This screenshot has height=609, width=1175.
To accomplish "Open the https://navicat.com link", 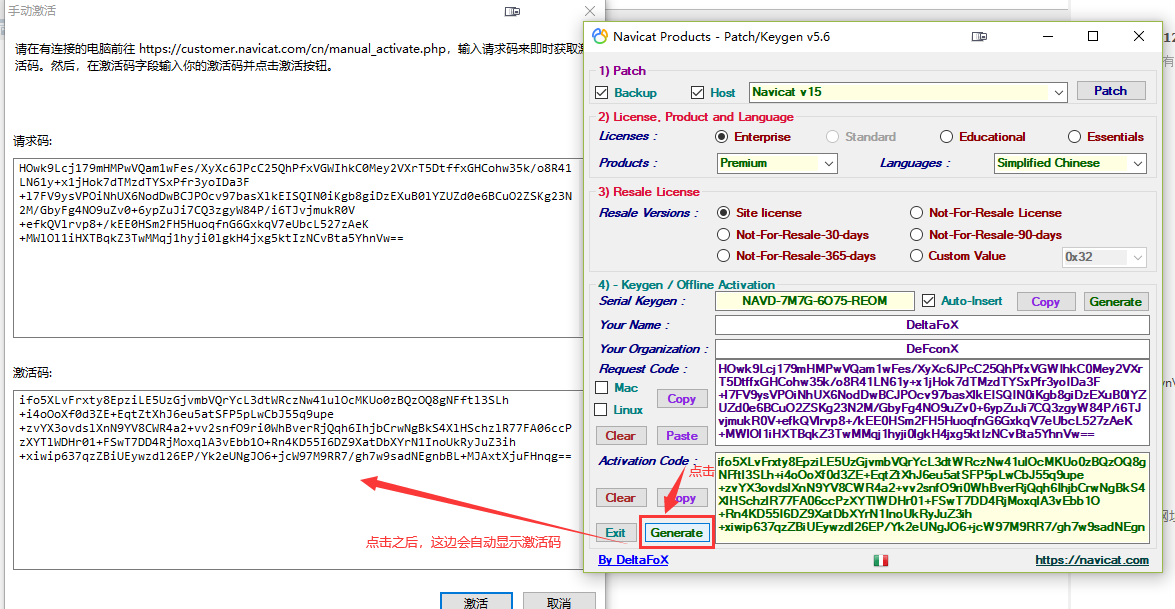I will pyautogui.click(x=1092, y=560).
